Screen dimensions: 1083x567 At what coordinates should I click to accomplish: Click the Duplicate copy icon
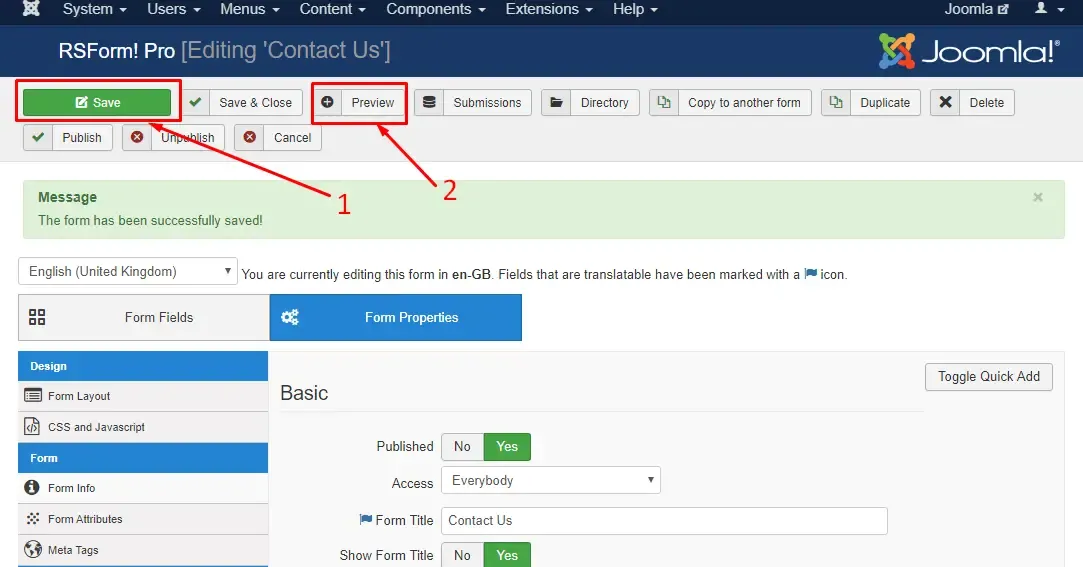point(836,102)
